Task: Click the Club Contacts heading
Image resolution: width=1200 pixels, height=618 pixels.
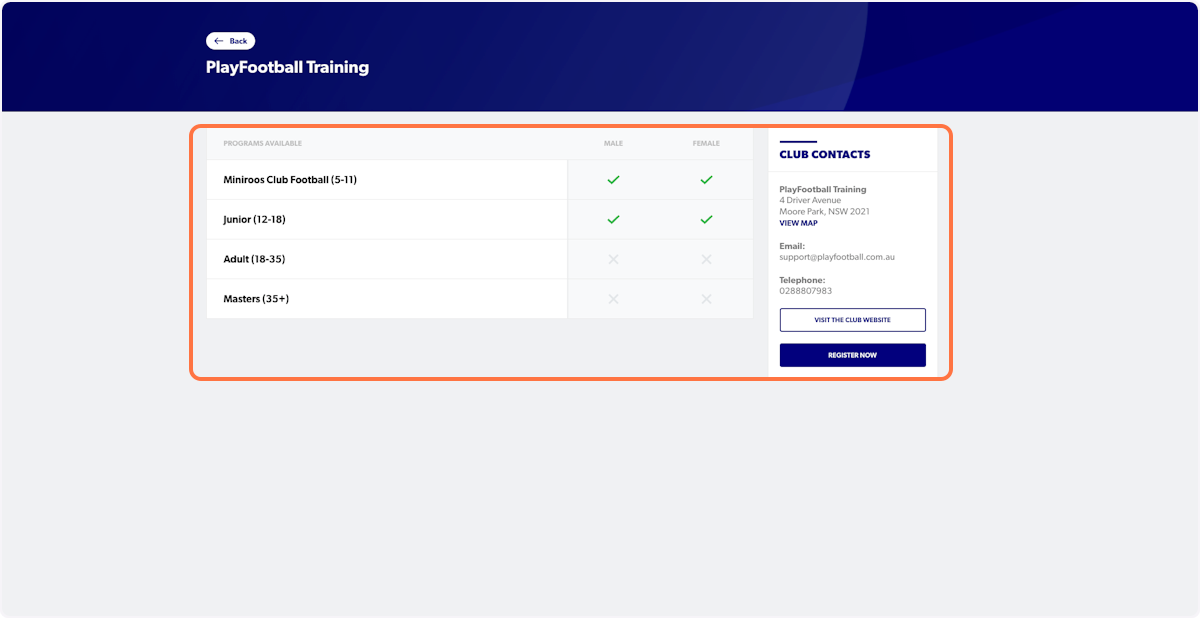Action: (x=825, y=155)
